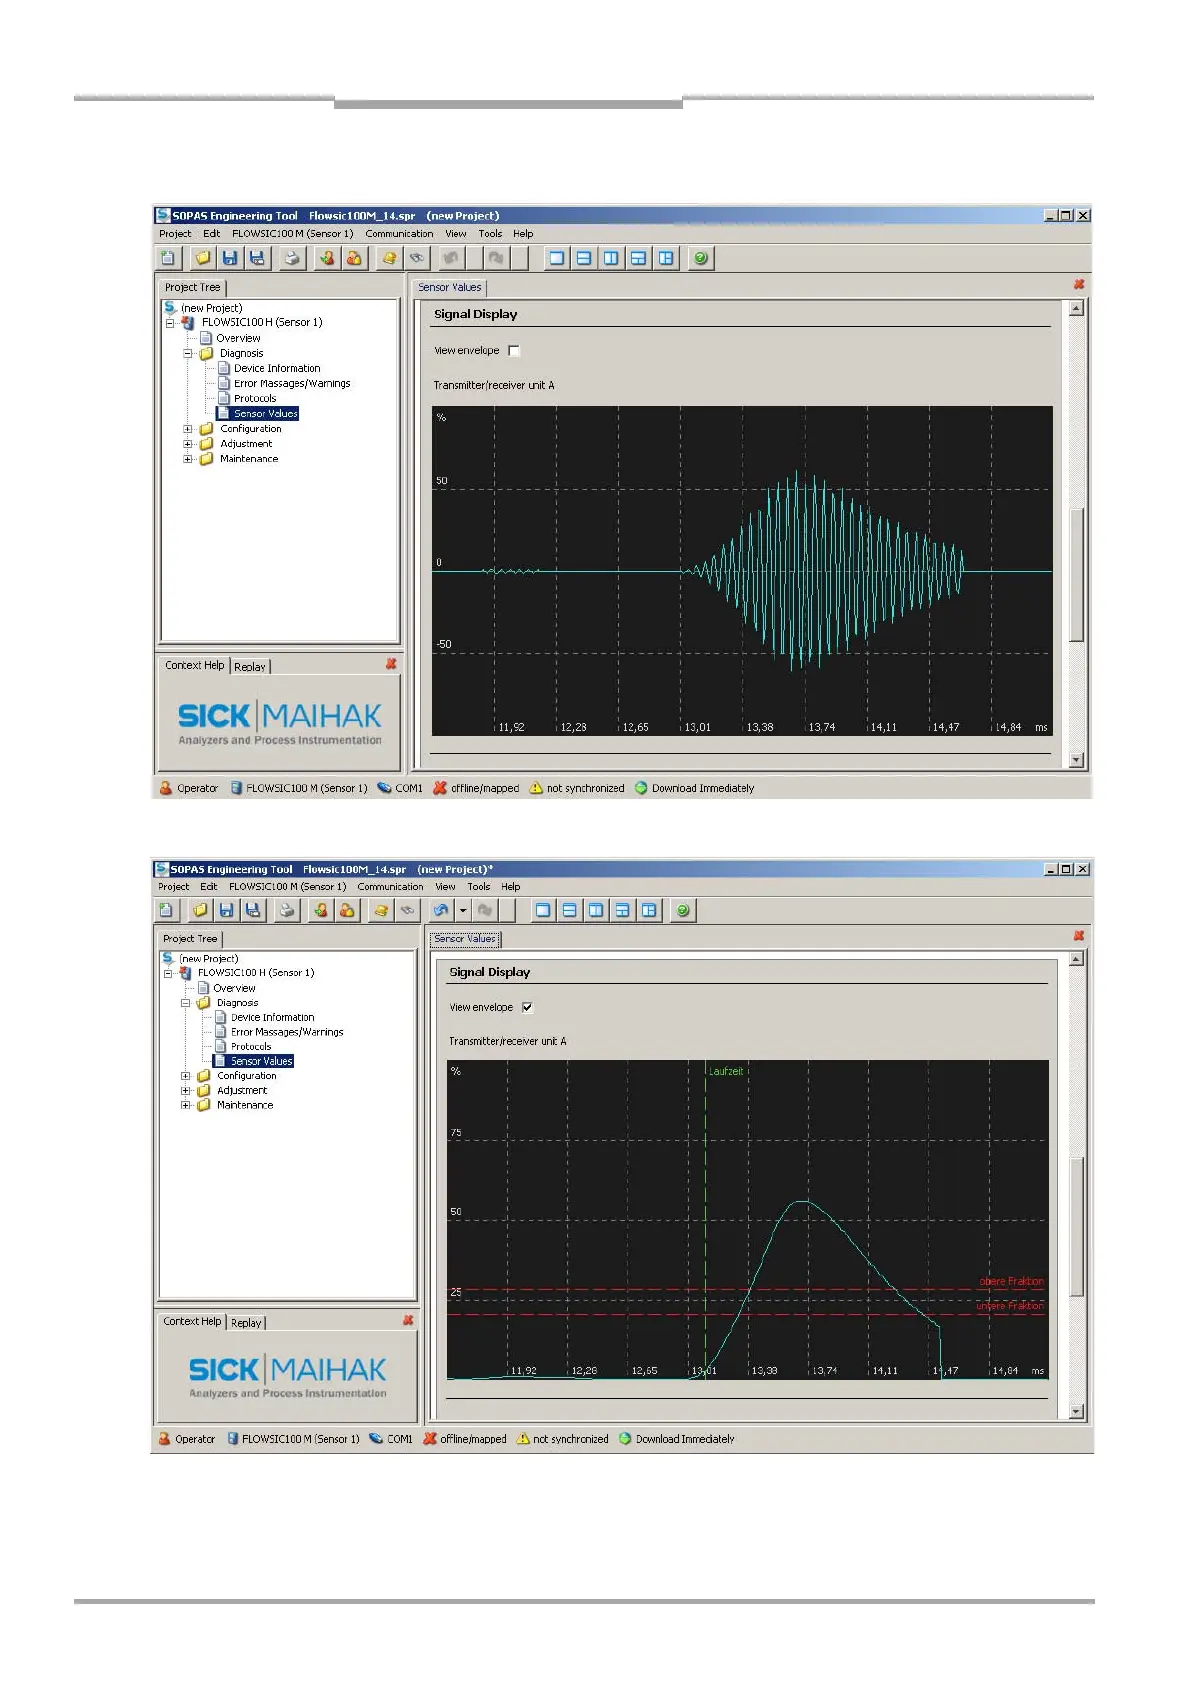Click New Project icon in upper window toolbar
This screenshot has width=1190, height=1684.
pyautogui.click(x=168, y=258)
